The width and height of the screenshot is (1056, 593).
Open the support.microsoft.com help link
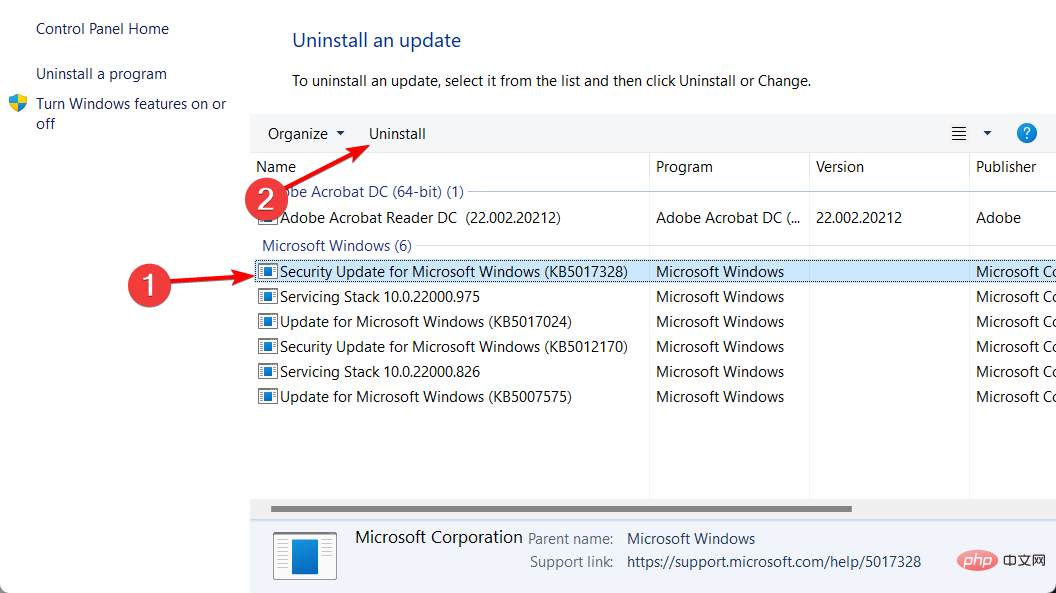774,562
